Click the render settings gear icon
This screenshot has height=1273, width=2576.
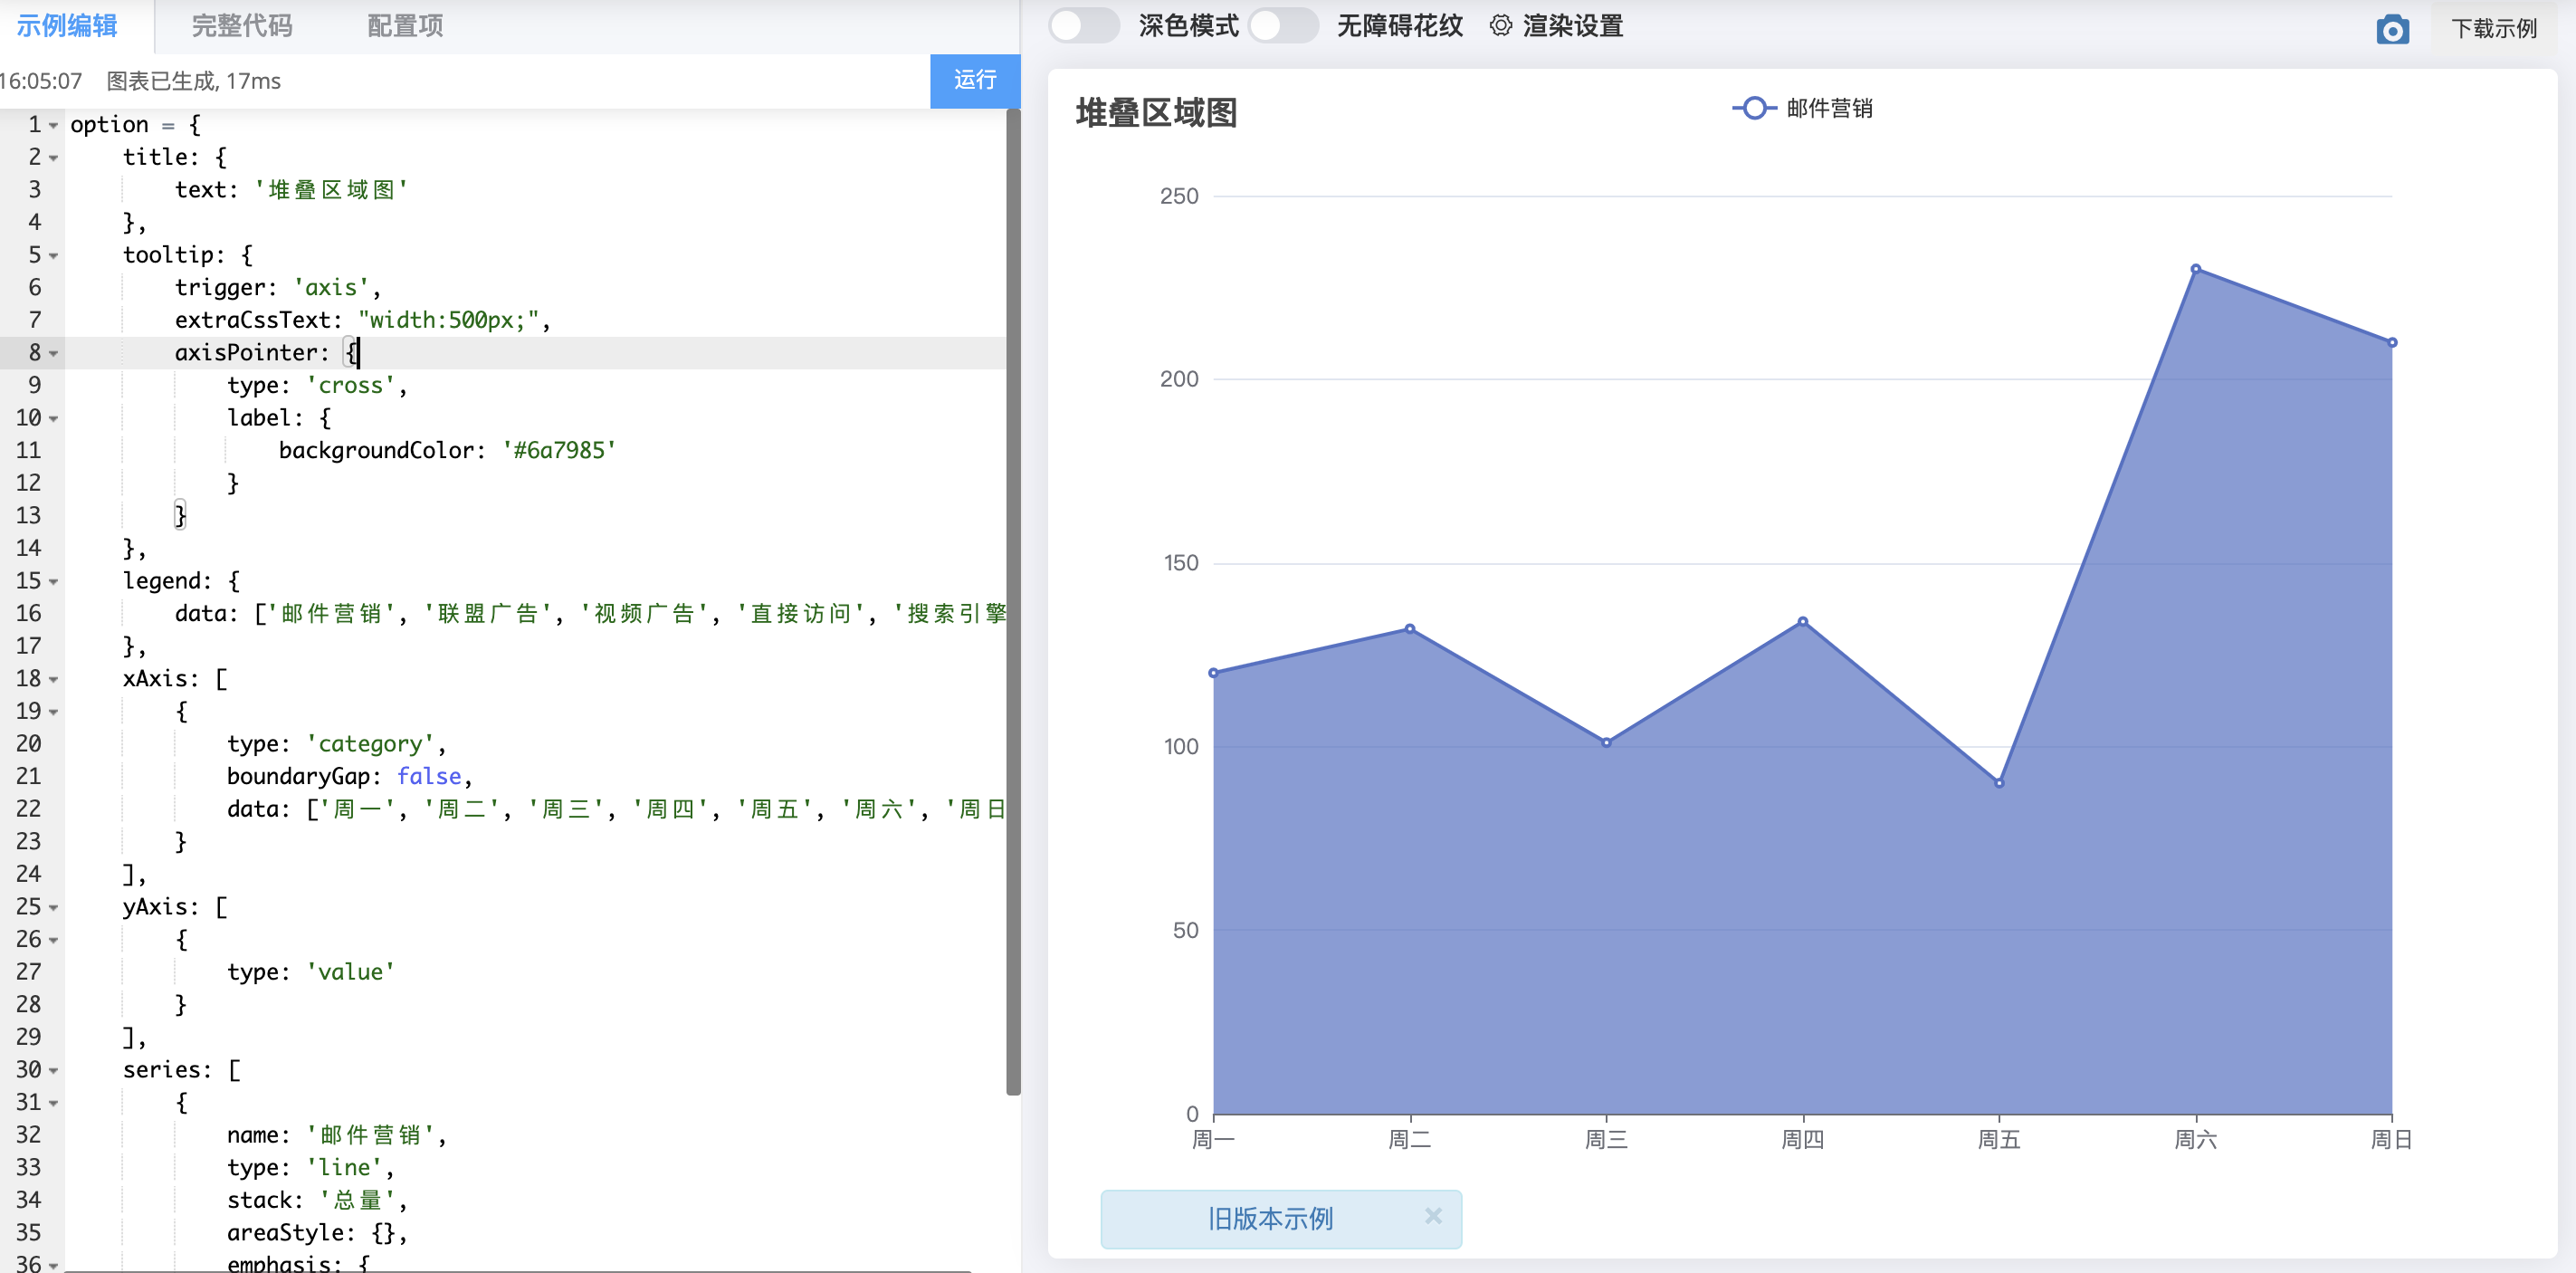(1500, 26)
